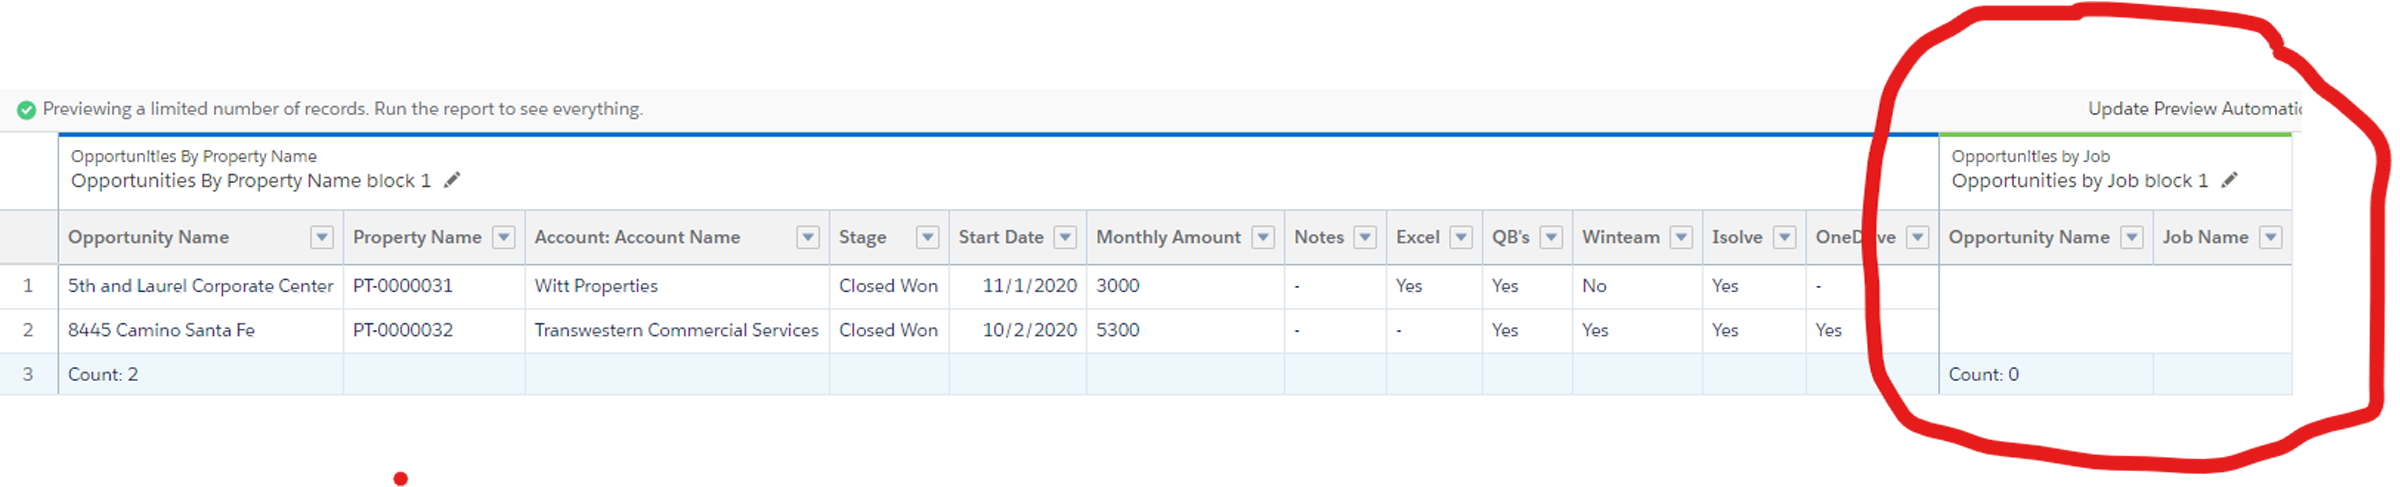Click pencil icon beside Opportunities by Job block
Image resolution: width=2400 pixels, height=487 pixels.
click(x=2229, y=180)
